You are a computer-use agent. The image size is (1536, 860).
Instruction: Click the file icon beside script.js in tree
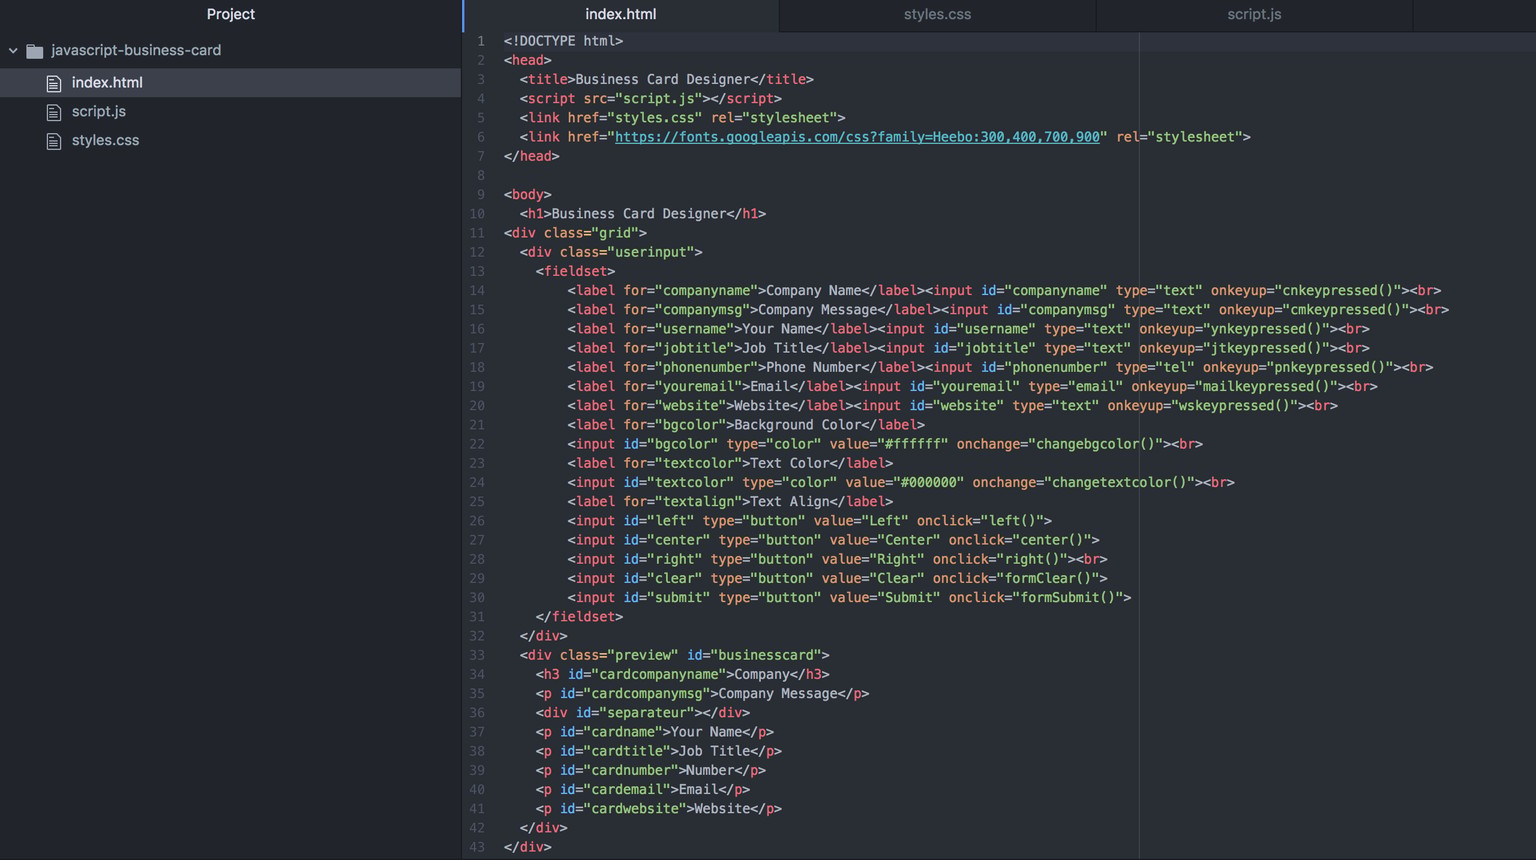click(54, 112)
